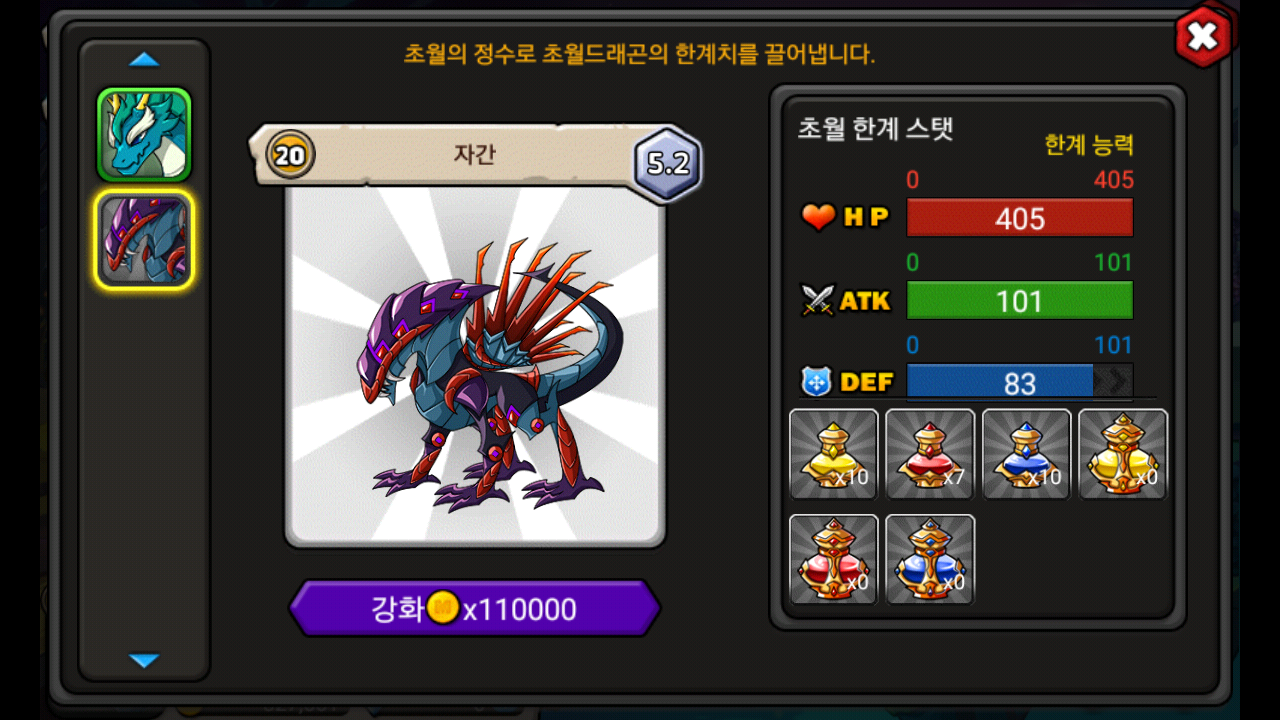The image size is (1280, 720).
Task: Choose the purple dragon portrait in sidebar
Action: click(144, 240)
